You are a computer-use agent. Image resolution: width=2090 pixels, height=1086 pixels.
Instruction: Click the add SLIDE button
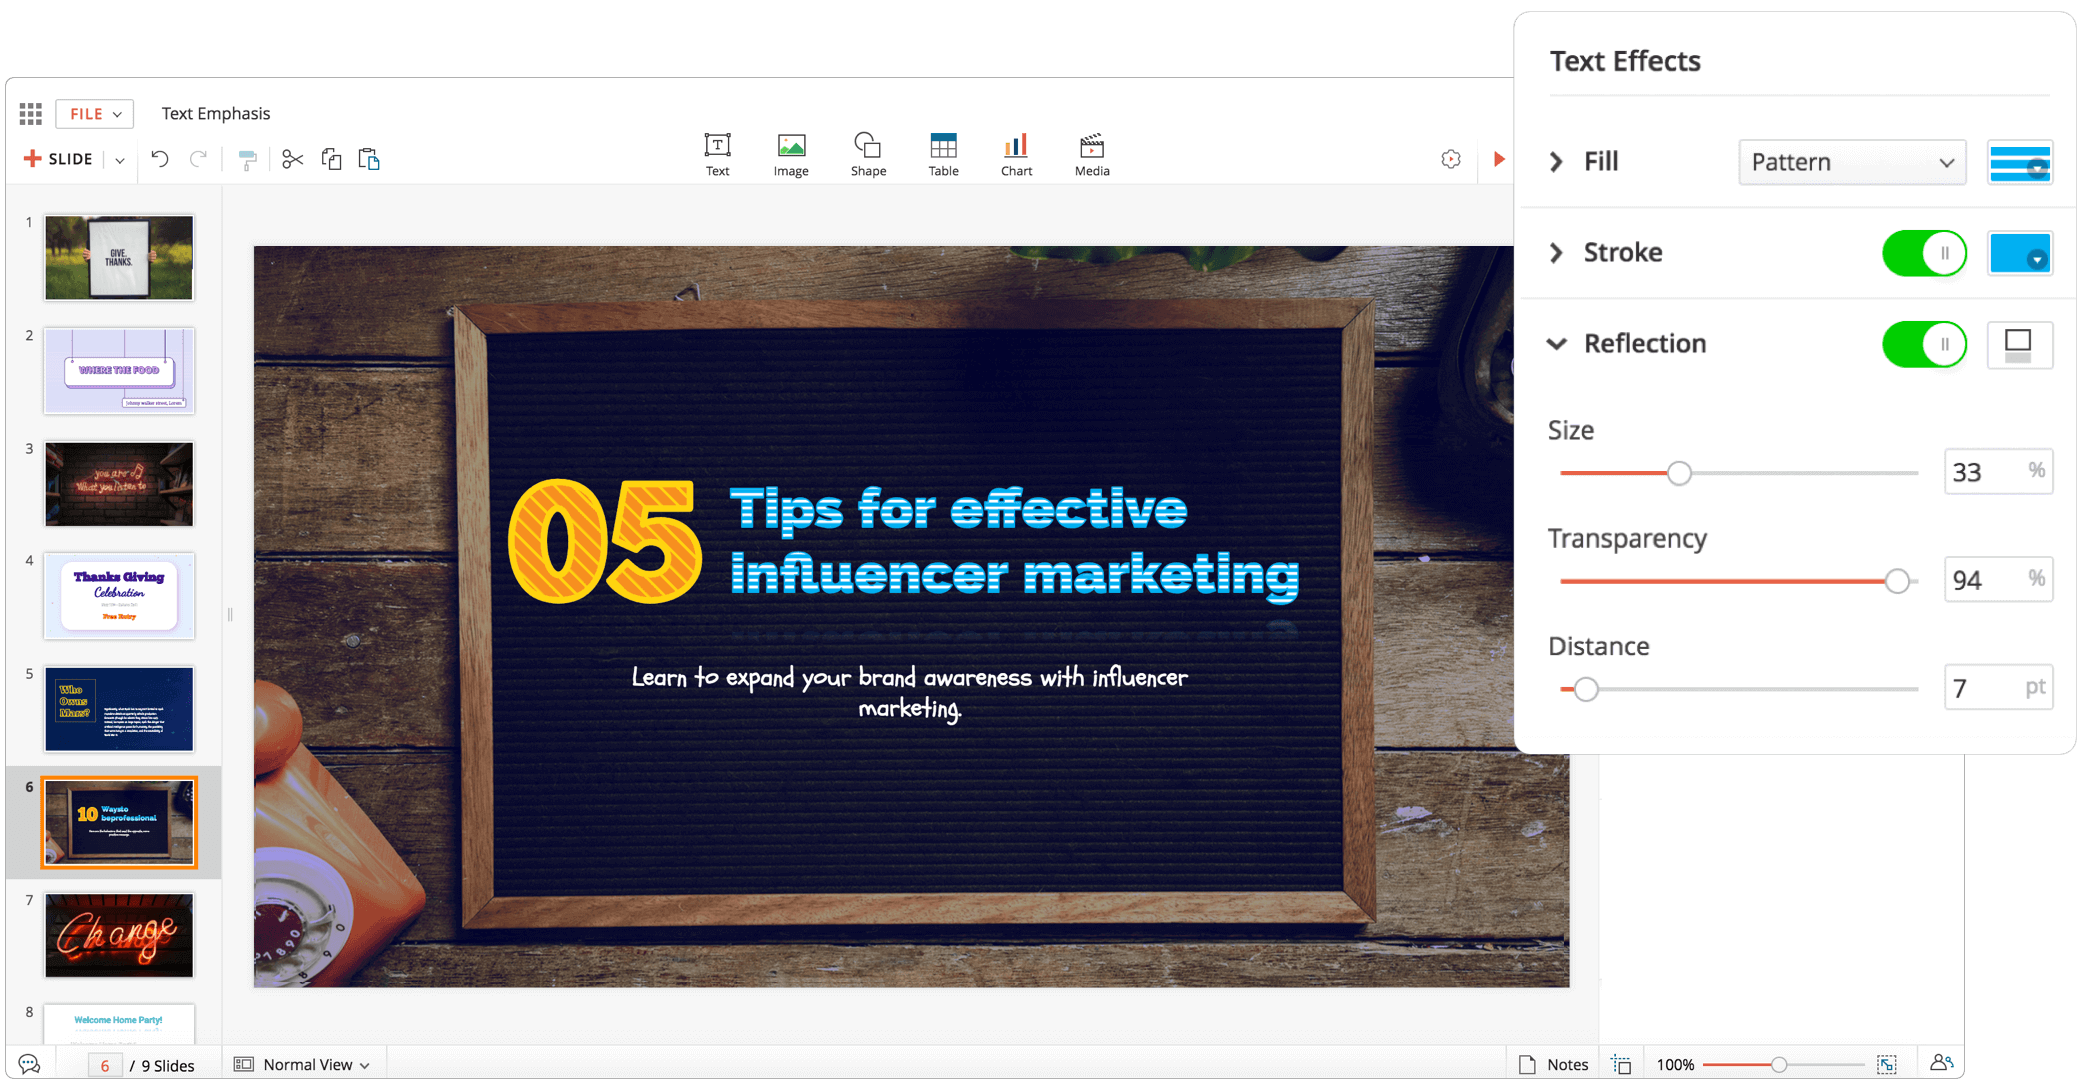[59, 159]
